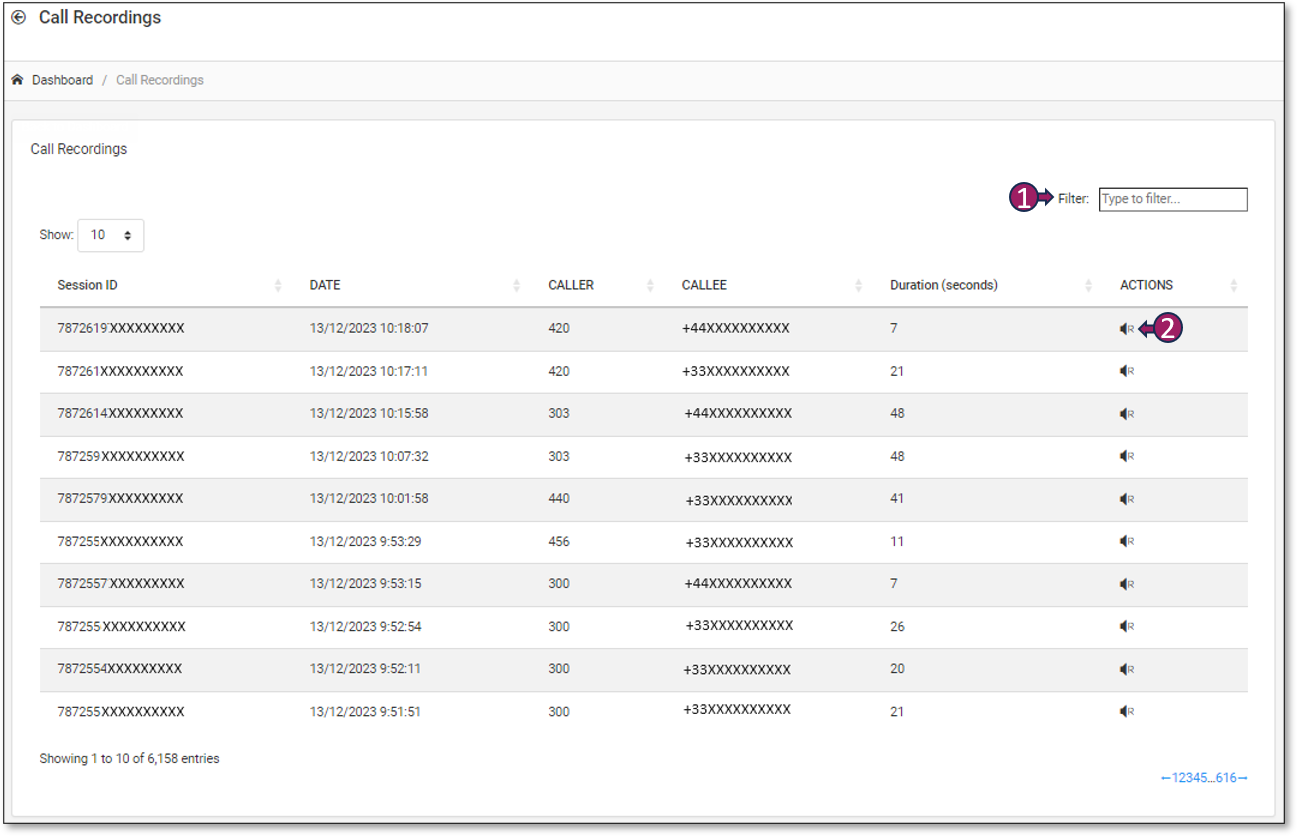
Task: Play the recording for the first call at 10:18:07
Action: pos(1127,327)
